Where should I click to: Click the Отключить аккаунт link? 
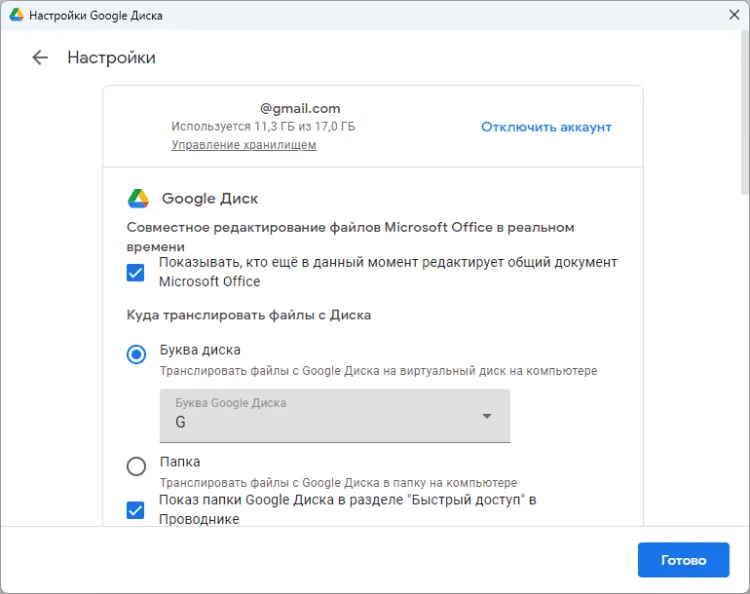546,127
